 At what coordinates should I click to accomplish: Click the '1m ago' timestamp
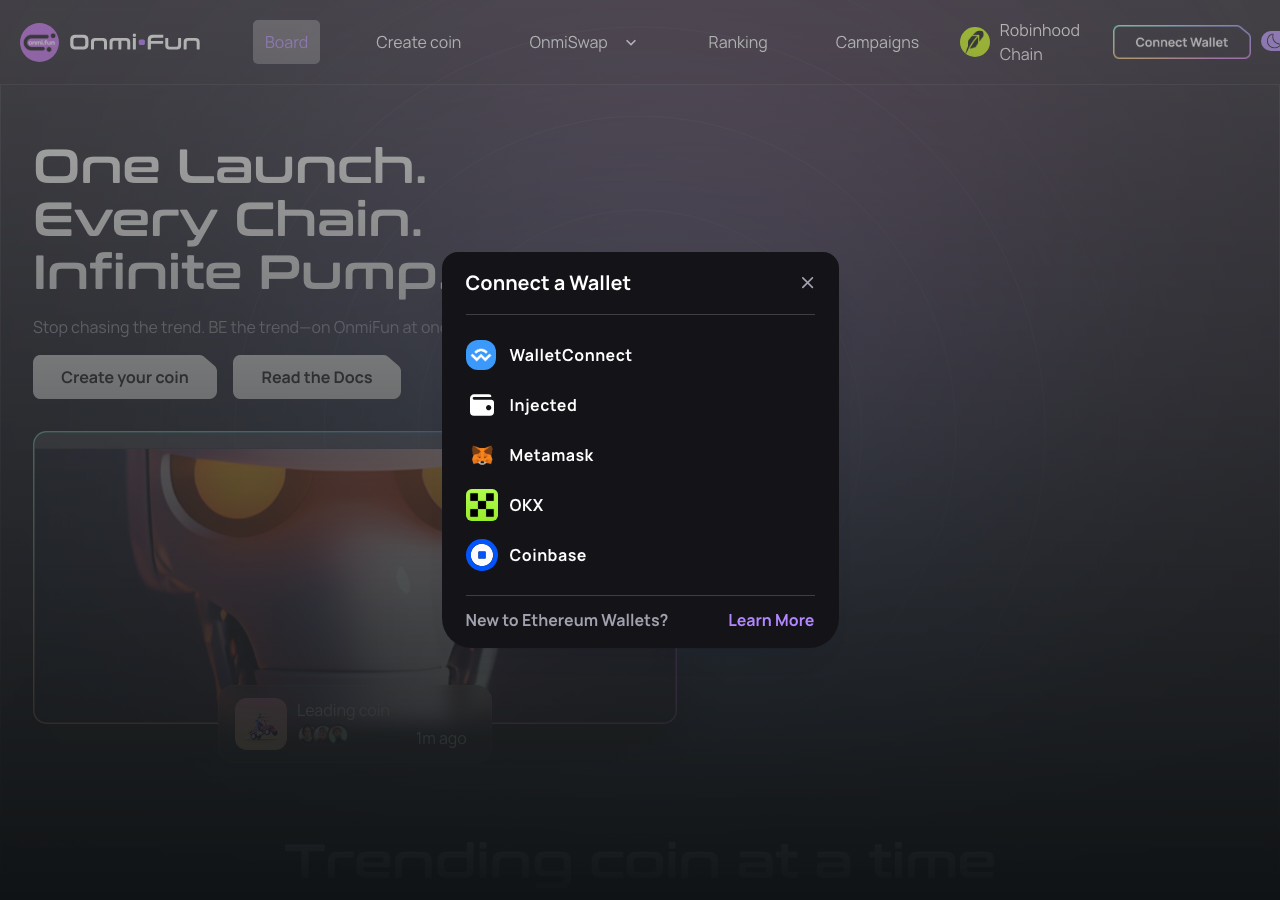pos(441,739)
